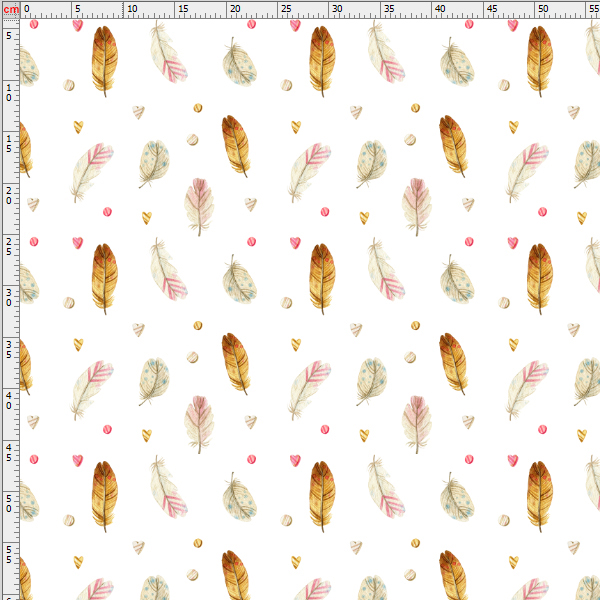Click the red cm unit box
The width and height of the screenshot is (600, 600).
(x=11, y=9)
